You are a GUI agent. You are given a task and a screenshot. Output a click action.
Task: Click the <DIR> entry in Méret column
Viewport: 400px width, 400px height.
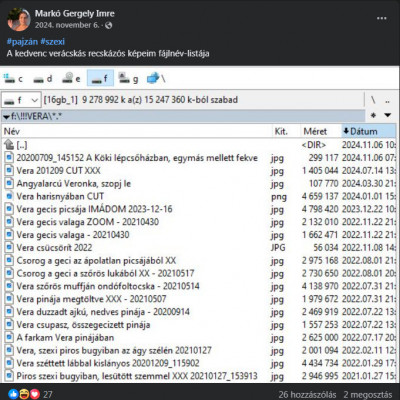[x=314, y=145]
